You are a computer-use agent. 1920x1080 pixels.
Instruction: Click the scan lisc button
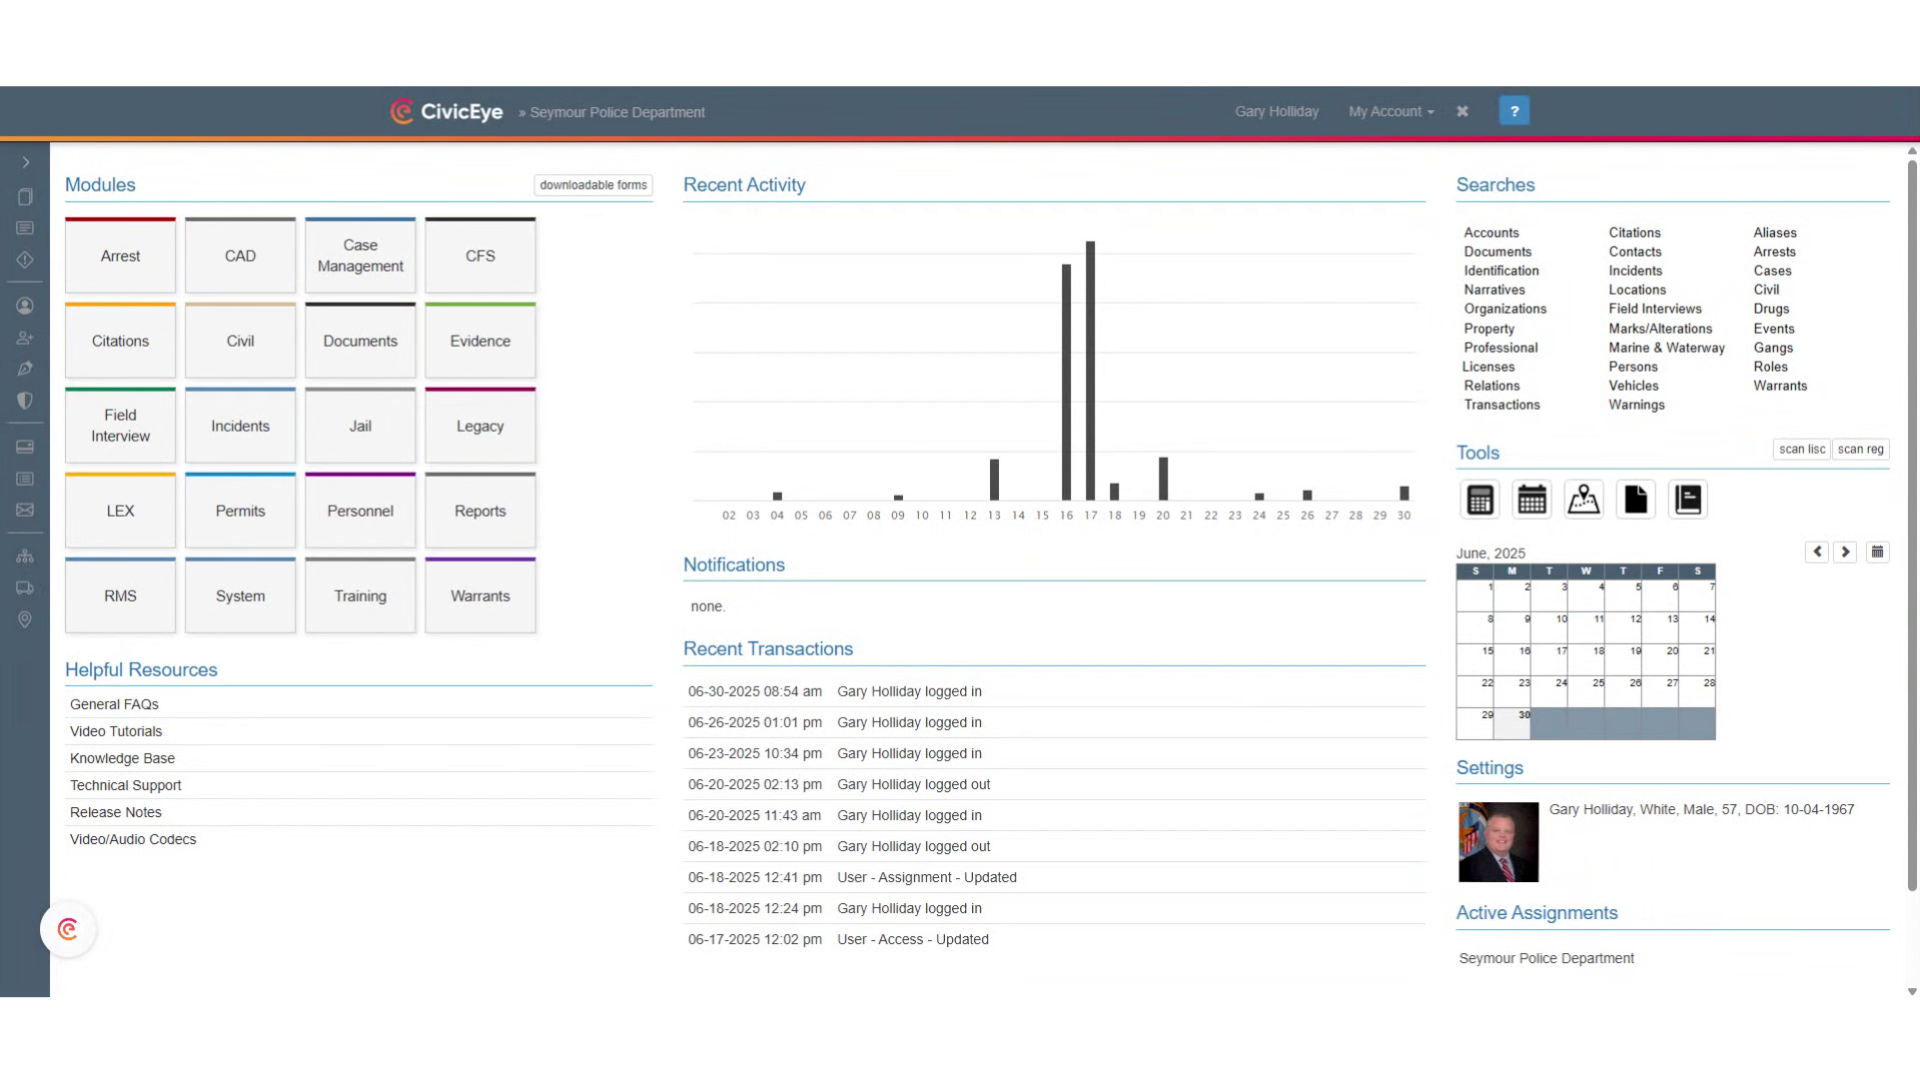(x=1802, y=450)
